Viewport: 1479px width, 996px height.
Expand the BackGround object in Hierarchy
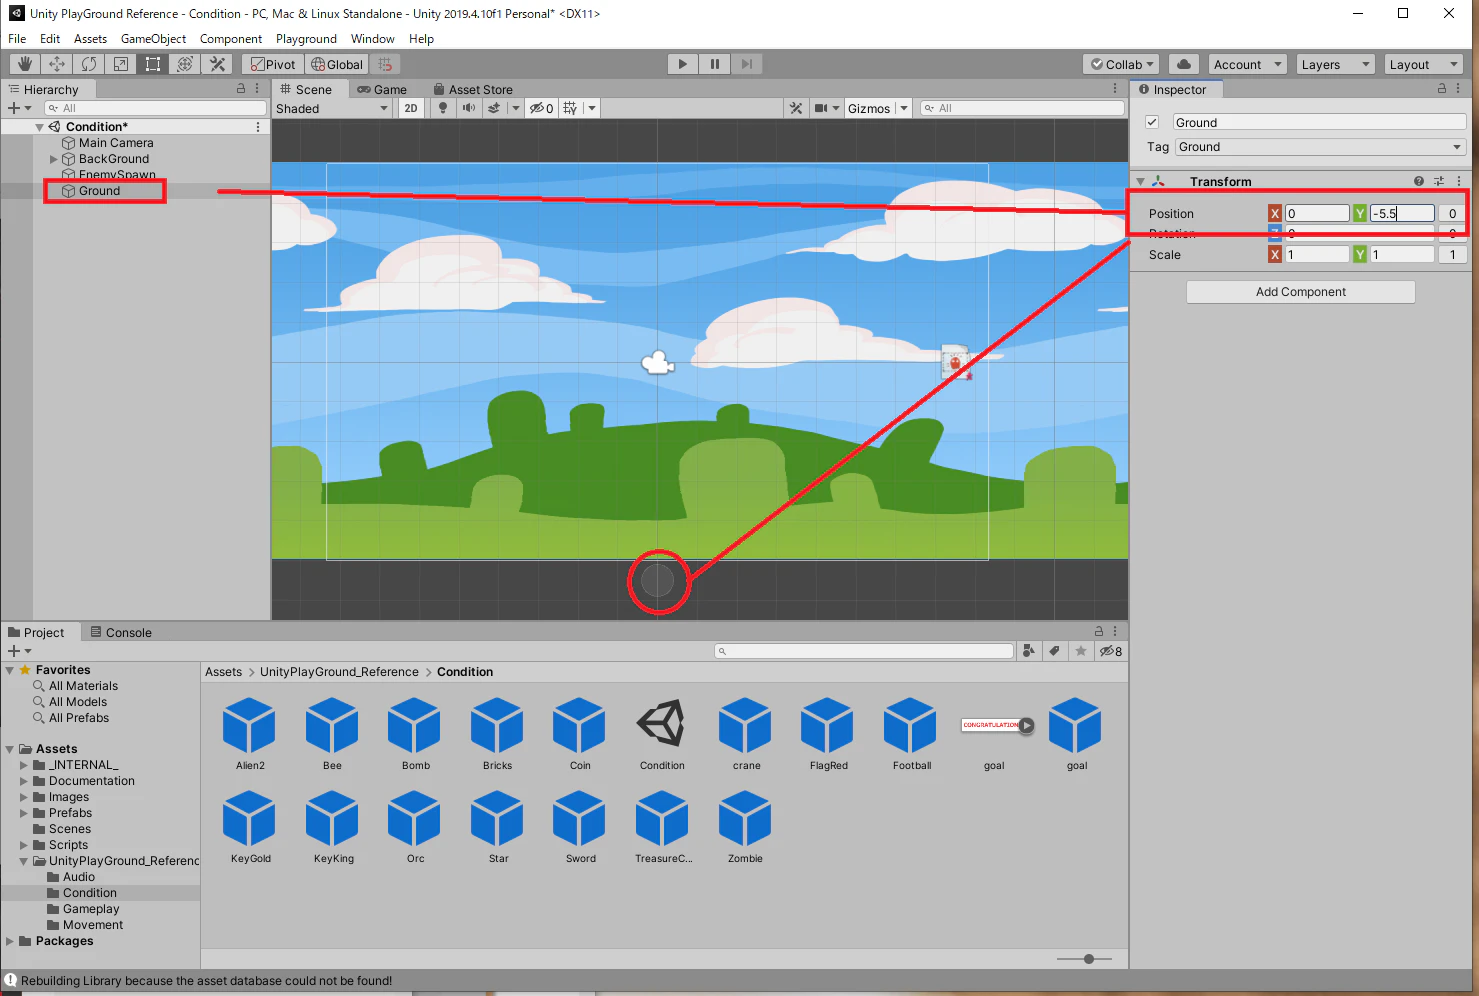point(54,159)
